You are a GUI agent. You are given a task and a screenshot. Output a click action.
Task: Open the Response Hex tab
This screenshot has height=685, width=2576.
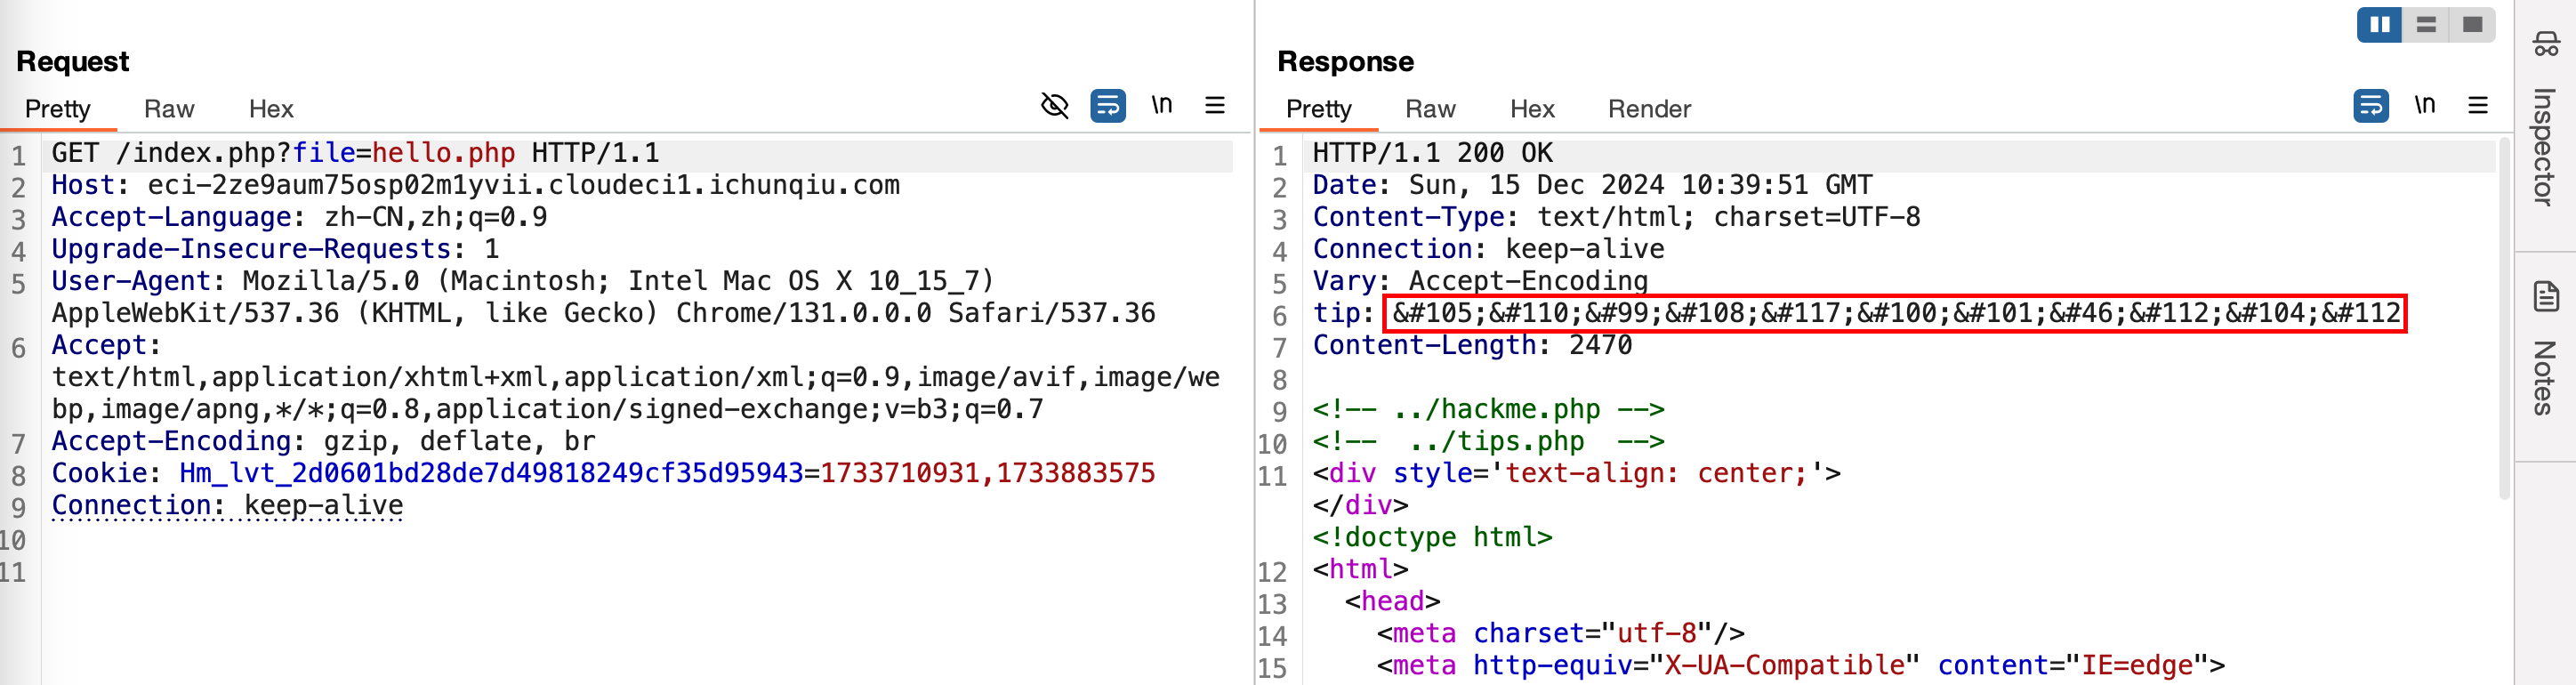[x=1532, y=108]
